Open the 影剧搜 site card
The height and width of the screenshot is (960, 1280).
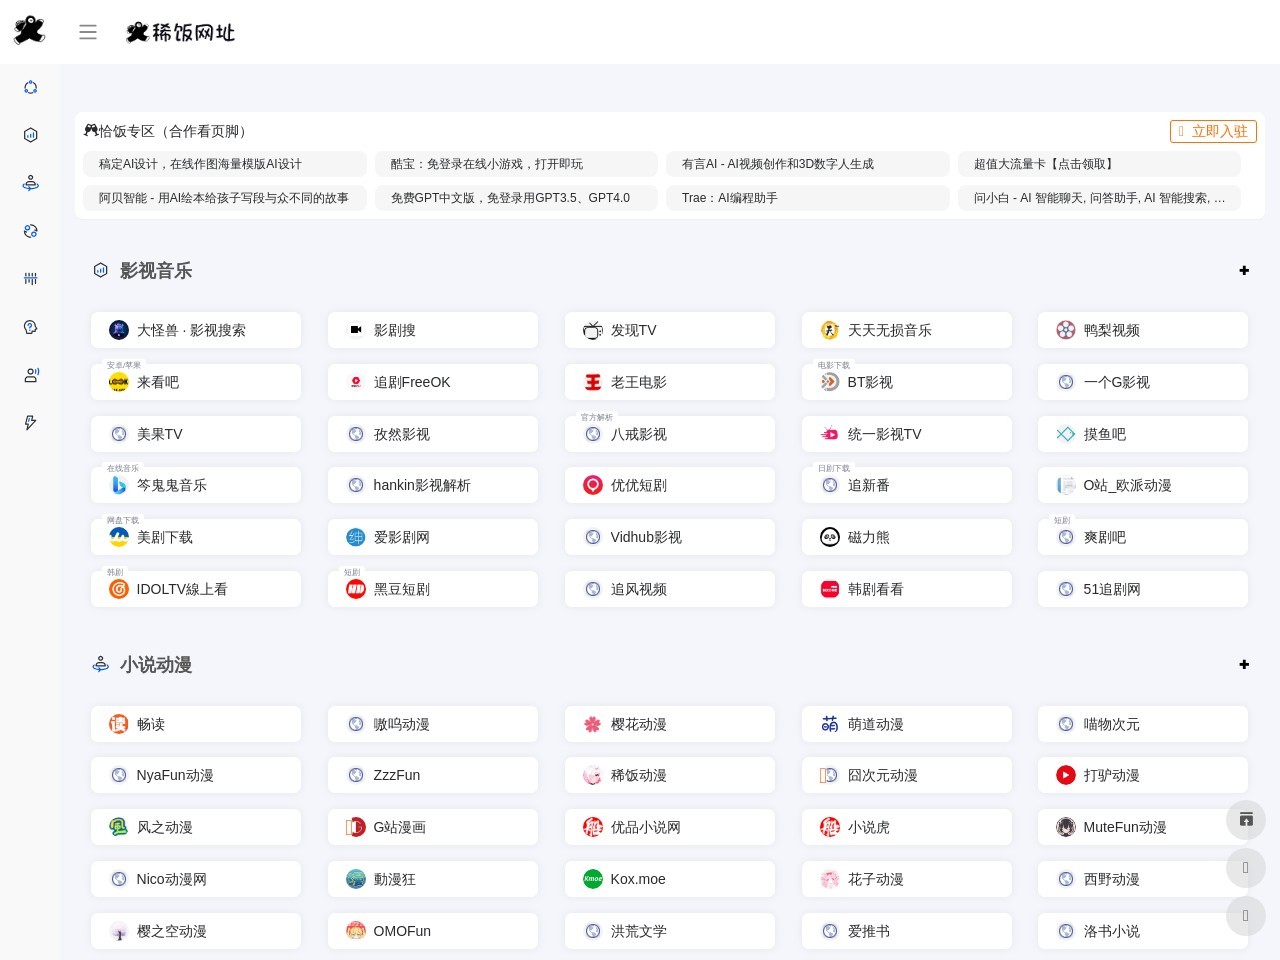click(433, 330)
